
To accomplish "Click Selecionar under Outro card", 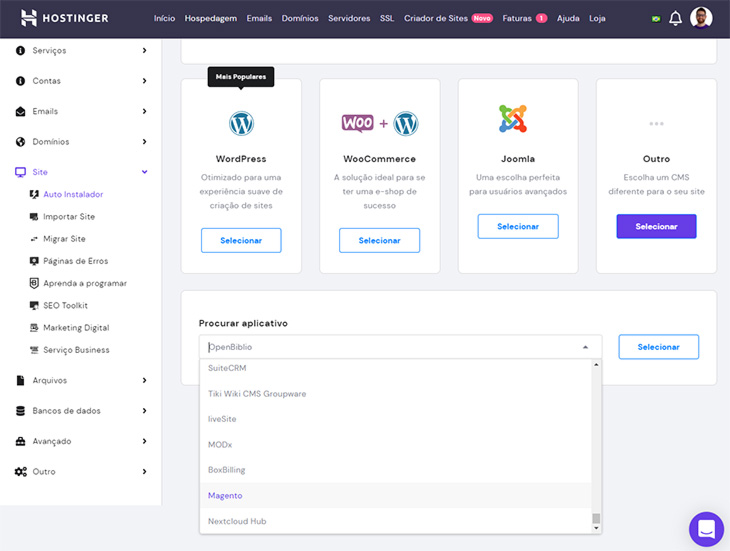I will (656, 227).
